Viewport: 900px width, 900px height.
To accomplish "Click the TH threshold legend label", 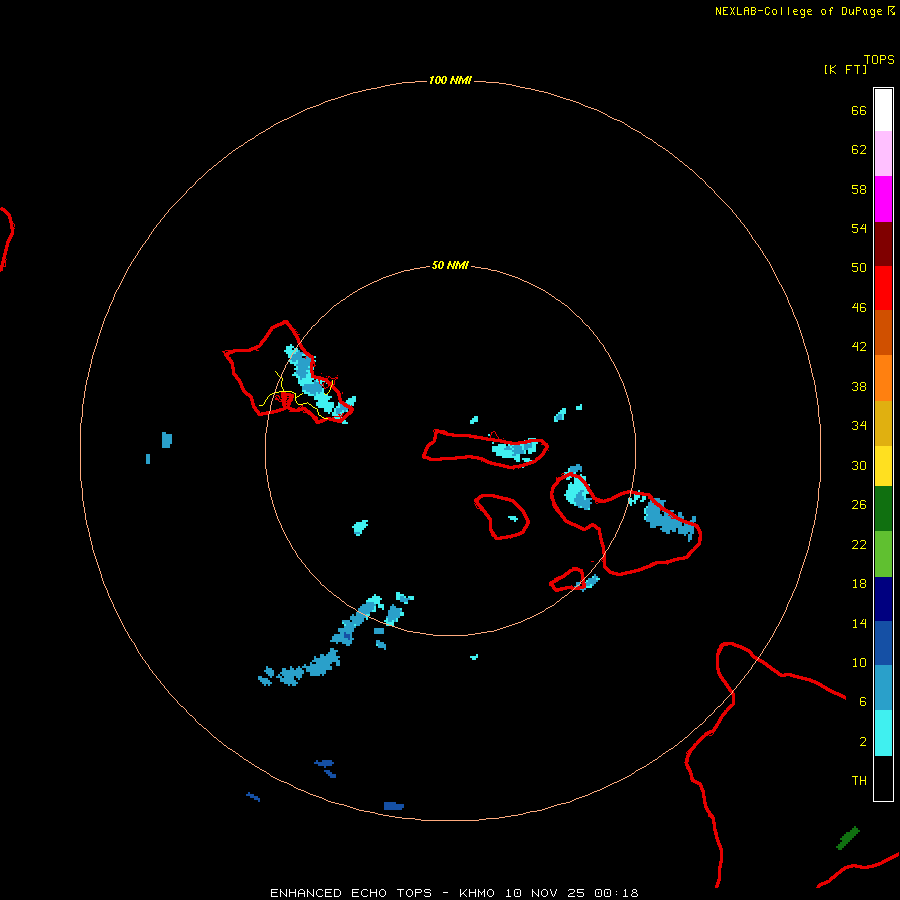I will [859, 781].
